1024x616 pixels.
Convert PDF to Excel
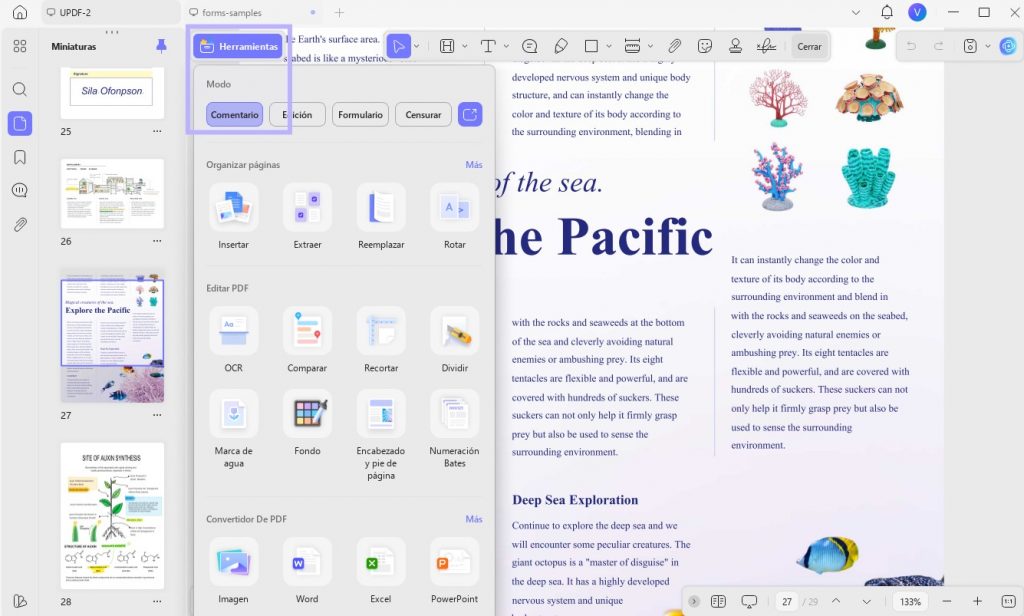(381, 572)
